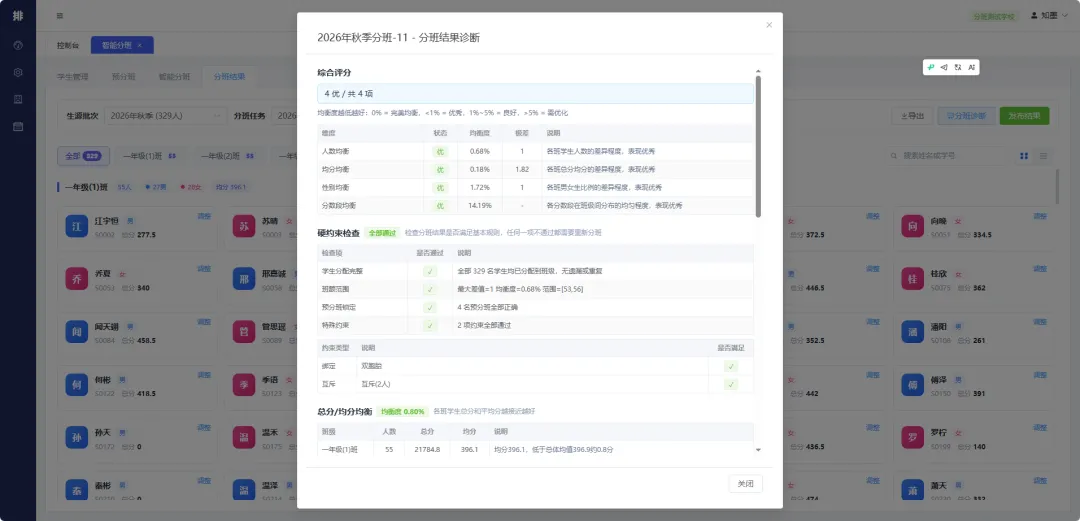Screen dimensions: 1080x521
Task: Click the 向 avatar of 向晚
Action: 914,226
